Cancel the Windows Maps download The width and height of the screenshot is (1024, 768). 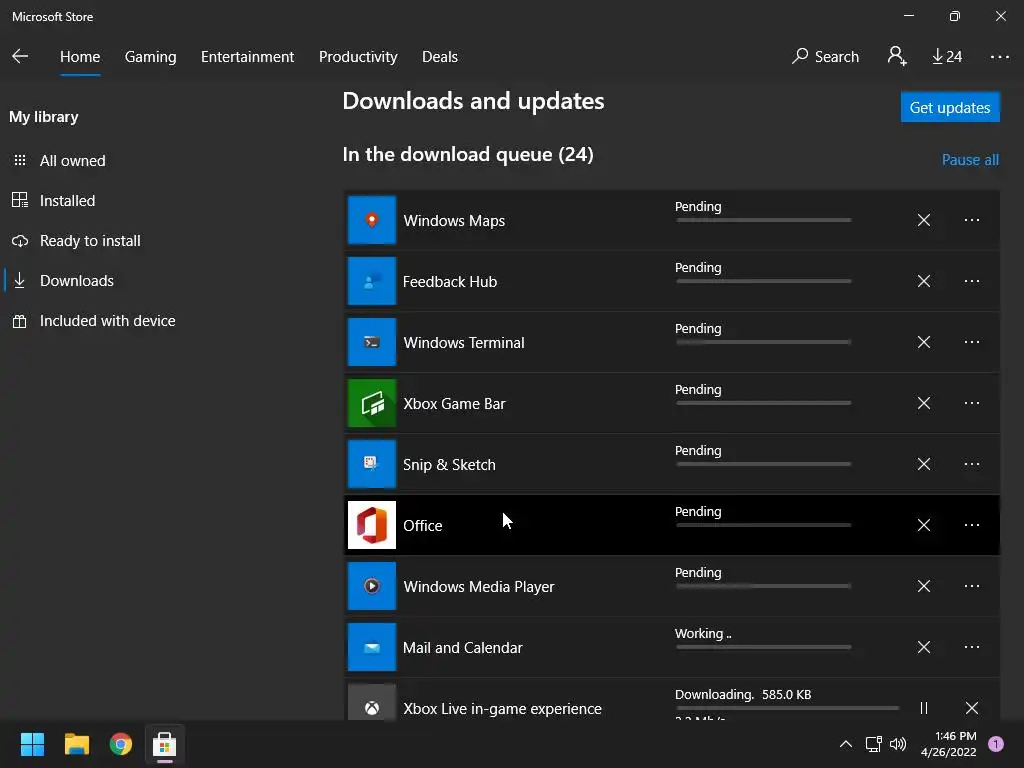coord(923,220)
